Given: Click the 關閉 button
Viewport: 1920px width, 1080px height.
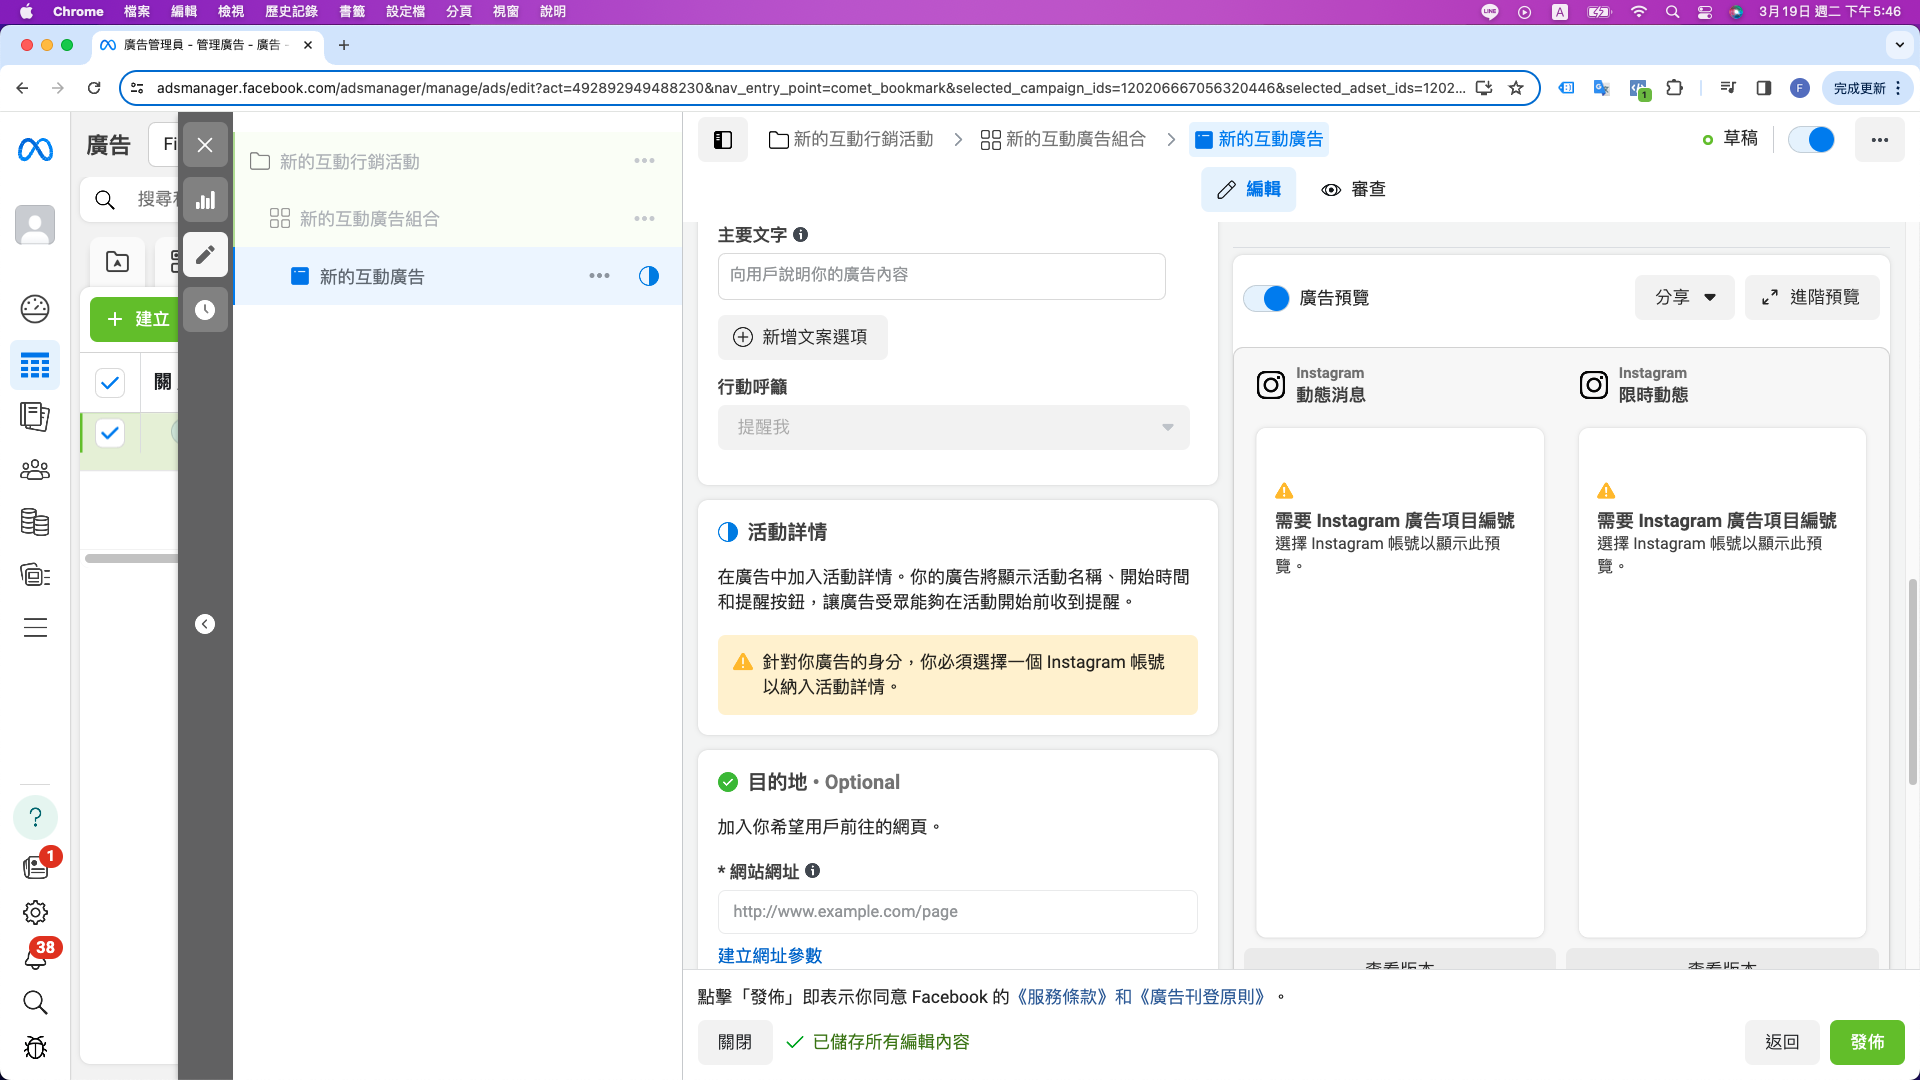Looking at the screenshot, I should (735, 1042).
